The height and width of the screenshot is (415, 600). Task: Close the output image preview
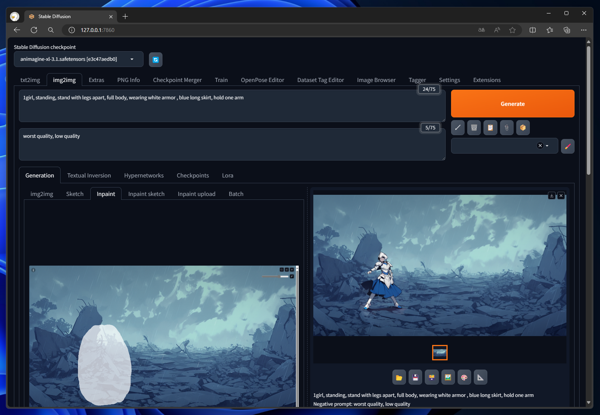[561, 196]
